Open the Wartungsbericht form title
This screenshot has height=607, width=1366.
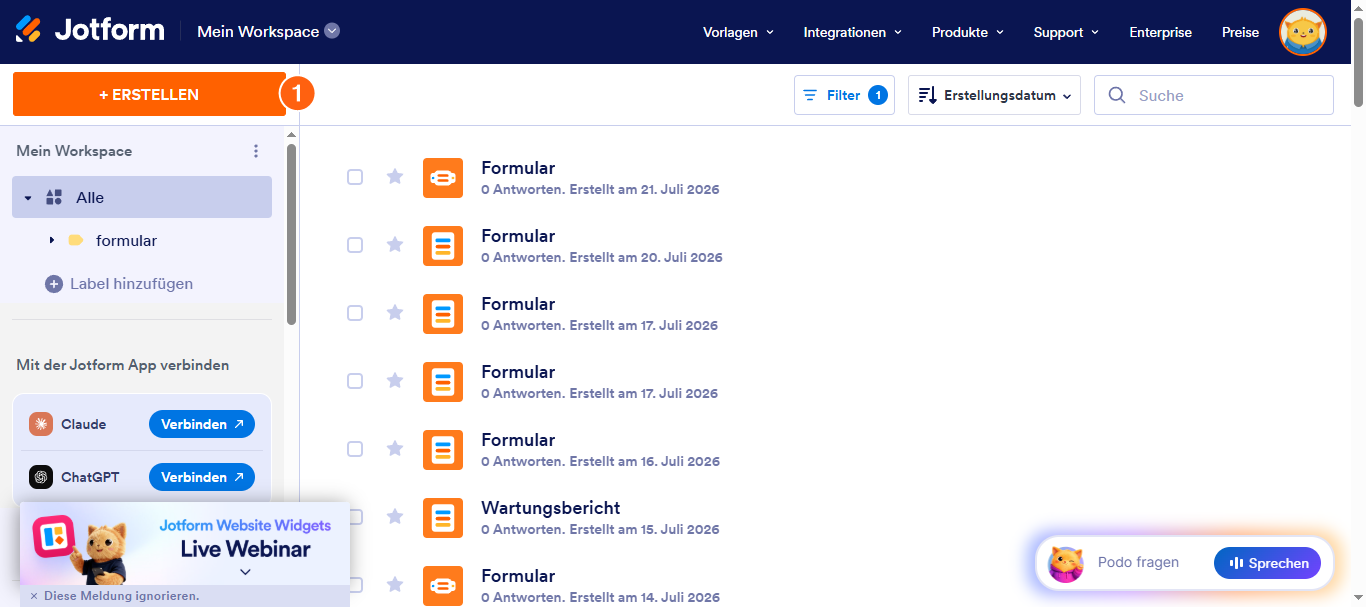point(551,508)
